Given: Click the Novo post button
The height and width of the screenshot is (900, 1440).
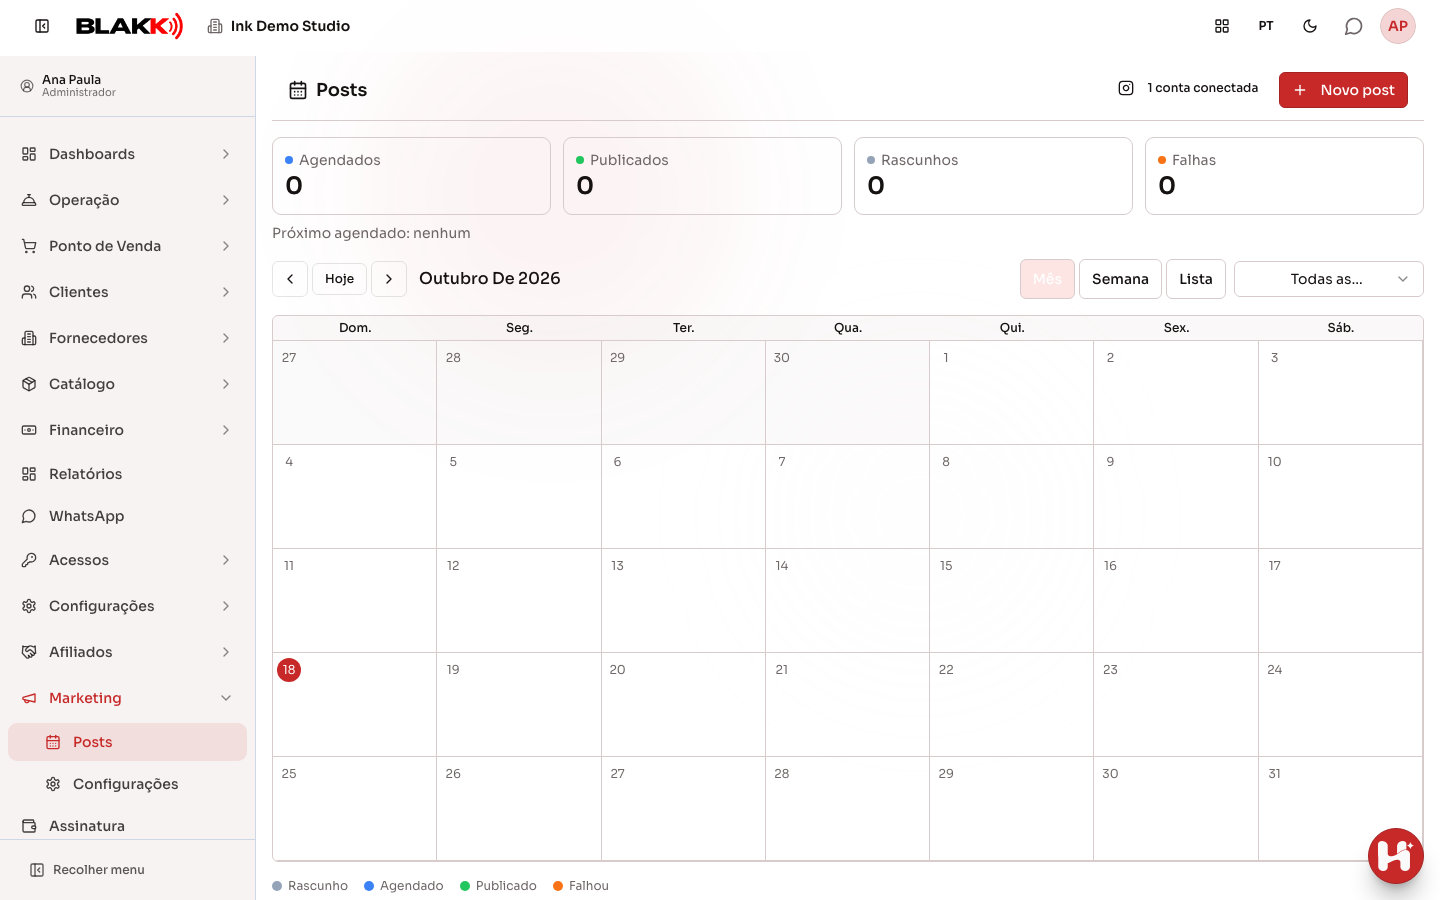Looking at the screenshot, I should [x=1343, y=90].
